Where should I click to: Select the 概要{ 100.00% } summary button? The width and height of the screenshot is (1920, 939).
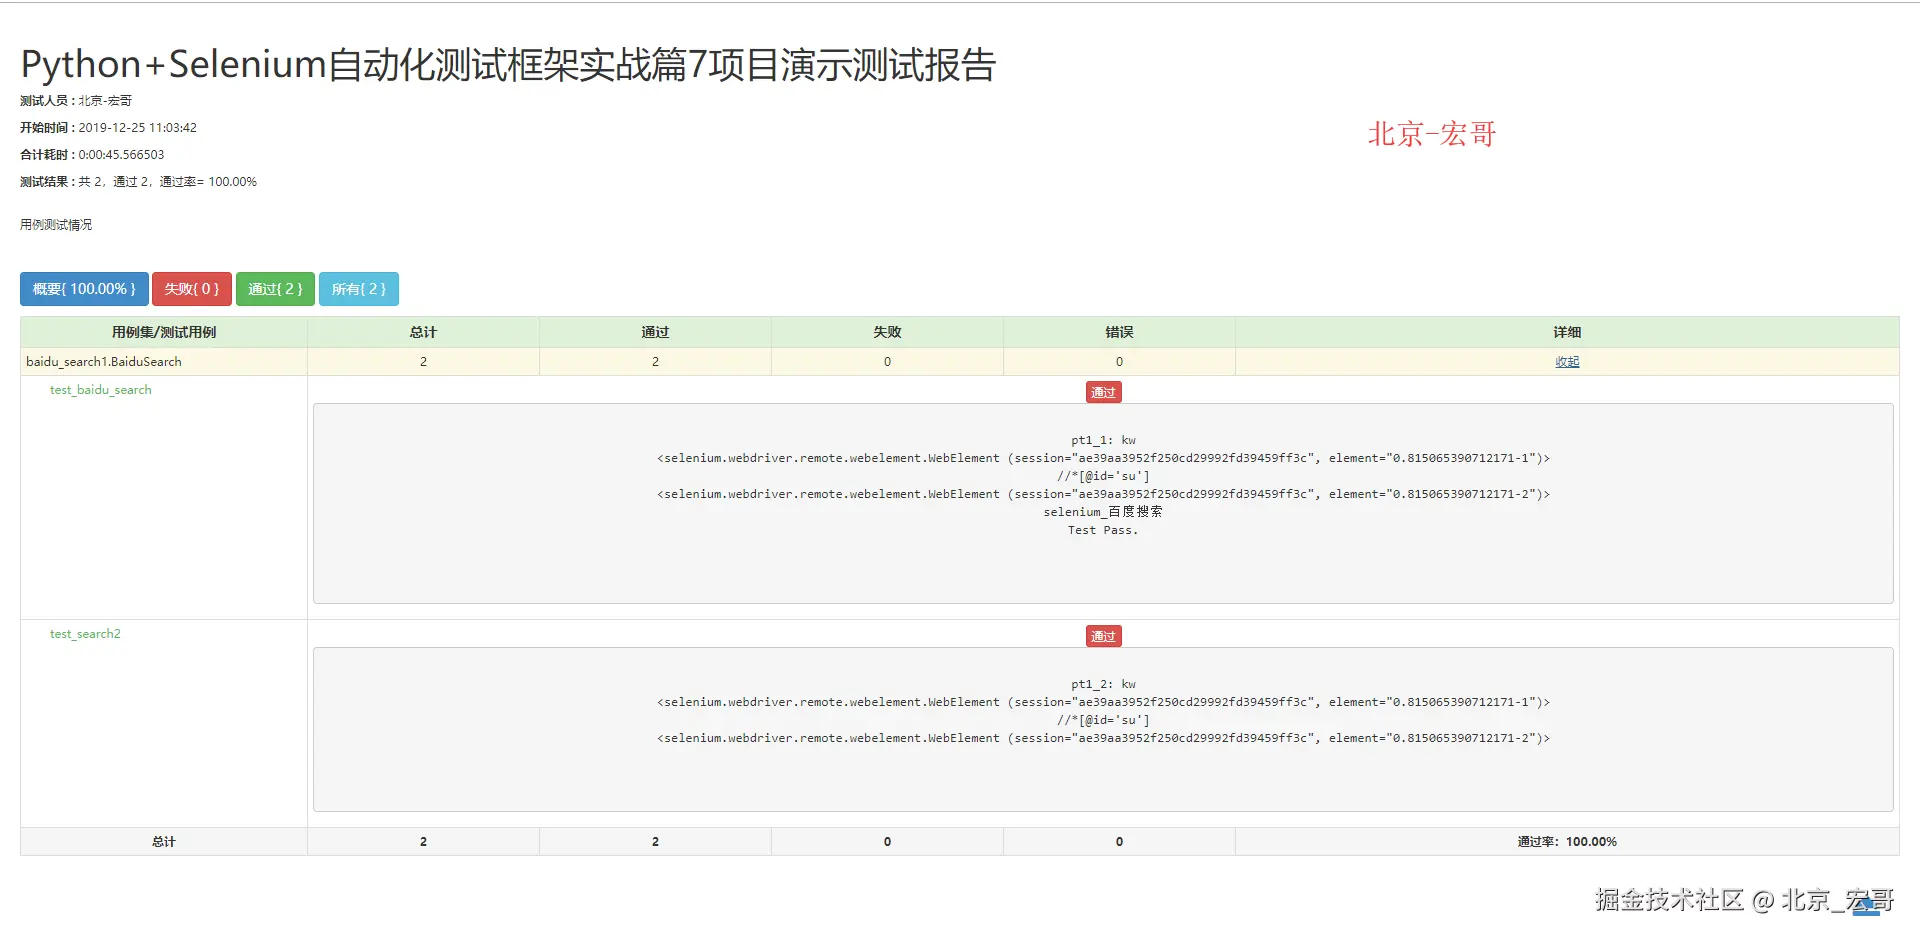84,289
